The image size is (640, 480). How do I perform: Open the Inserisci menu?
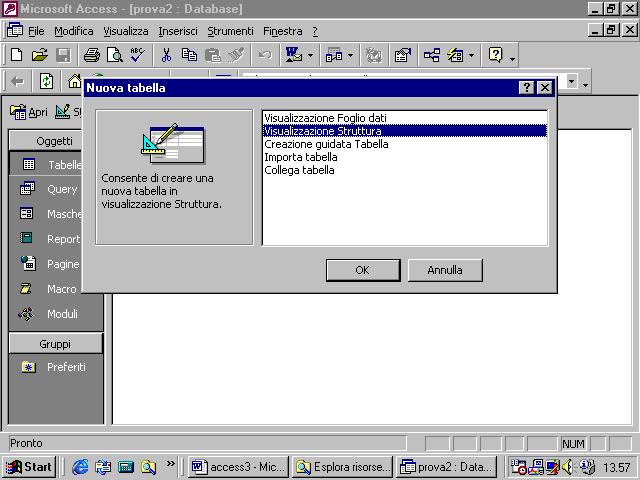pos(178,31)
